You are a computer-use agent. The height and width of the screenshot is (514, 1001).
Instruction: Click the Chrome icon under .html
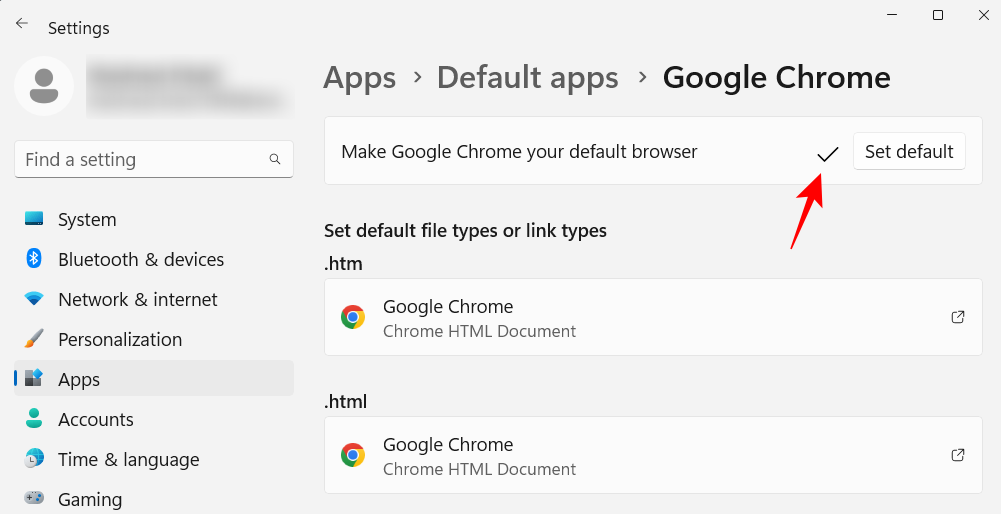[353, 456]
